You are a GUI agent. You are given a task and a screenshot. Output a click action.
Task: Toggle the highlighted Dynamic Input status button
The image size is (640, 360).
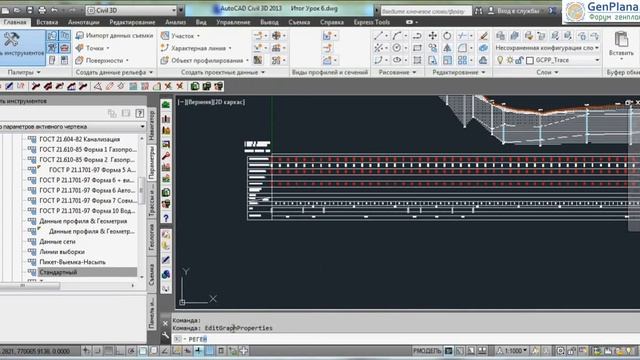click(x=198, y=351)
